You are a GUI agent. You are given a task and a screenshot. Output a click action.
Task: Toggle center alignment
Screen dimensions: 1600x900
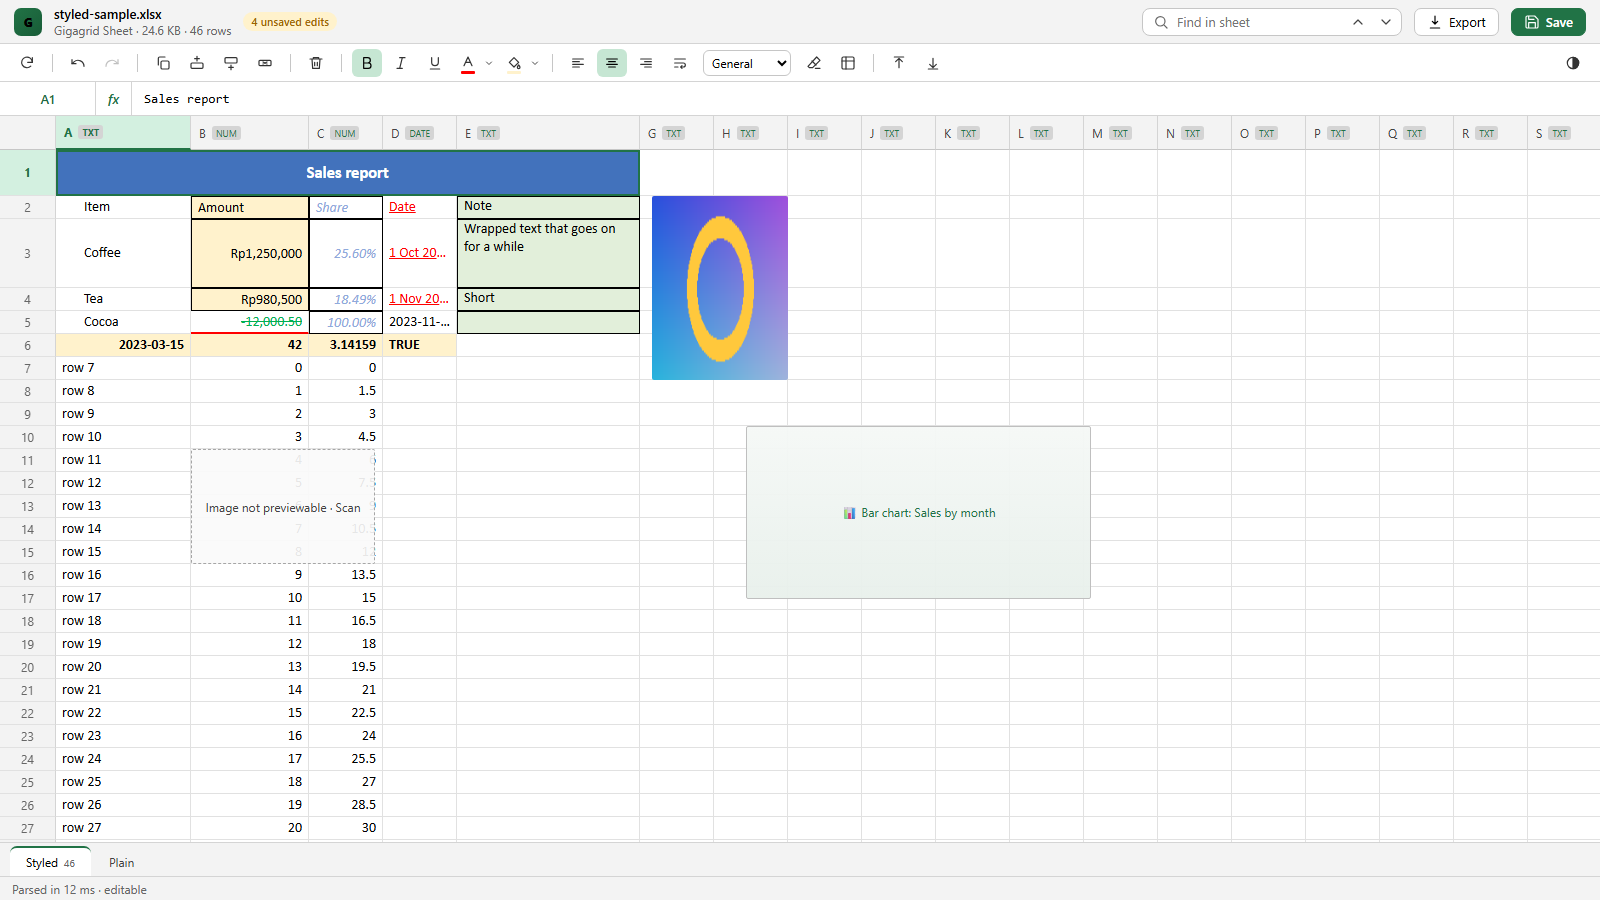[612, 63]
